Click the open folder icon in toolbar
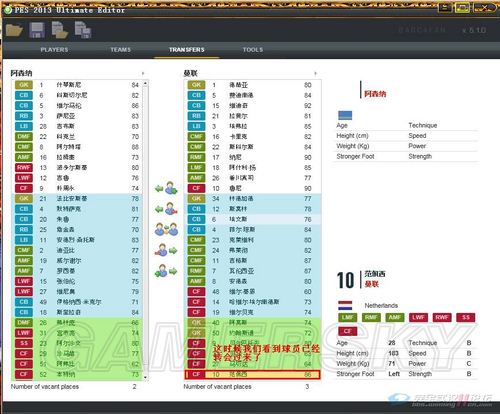Image resolution: width=500 pixels, height=414 pixels. pyautogui.click(x=14, y=30)
